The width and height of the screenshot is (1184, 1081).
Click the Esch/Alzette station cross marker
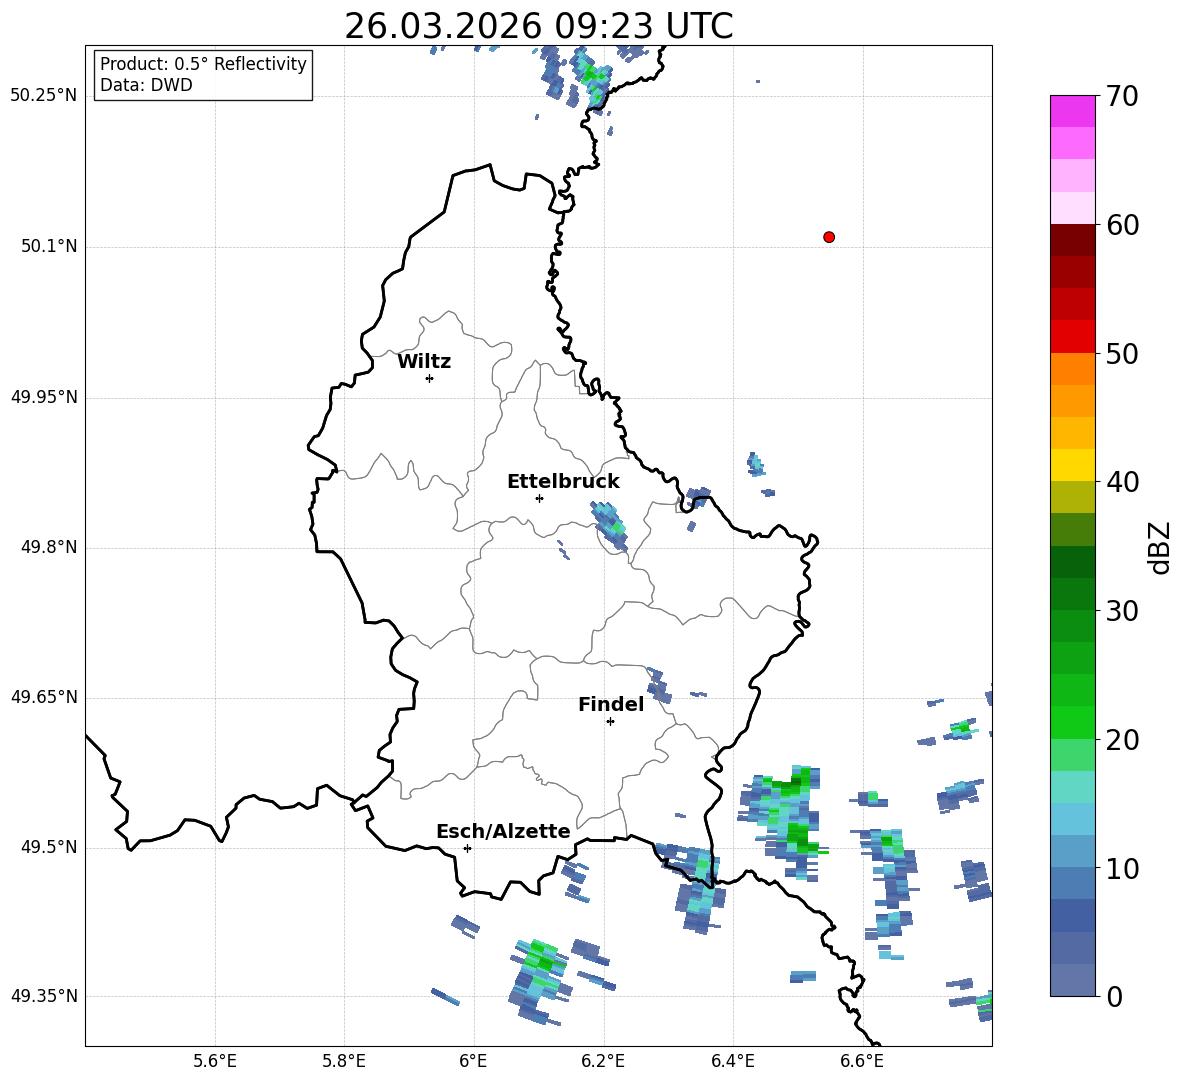click(x=467, y=848)
